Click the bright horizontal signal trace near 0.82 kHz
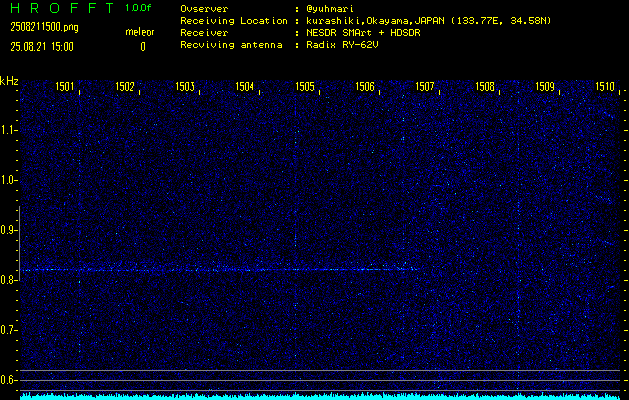Image resolution: width=629 pixels, height=400 pixels. [221, 270]
